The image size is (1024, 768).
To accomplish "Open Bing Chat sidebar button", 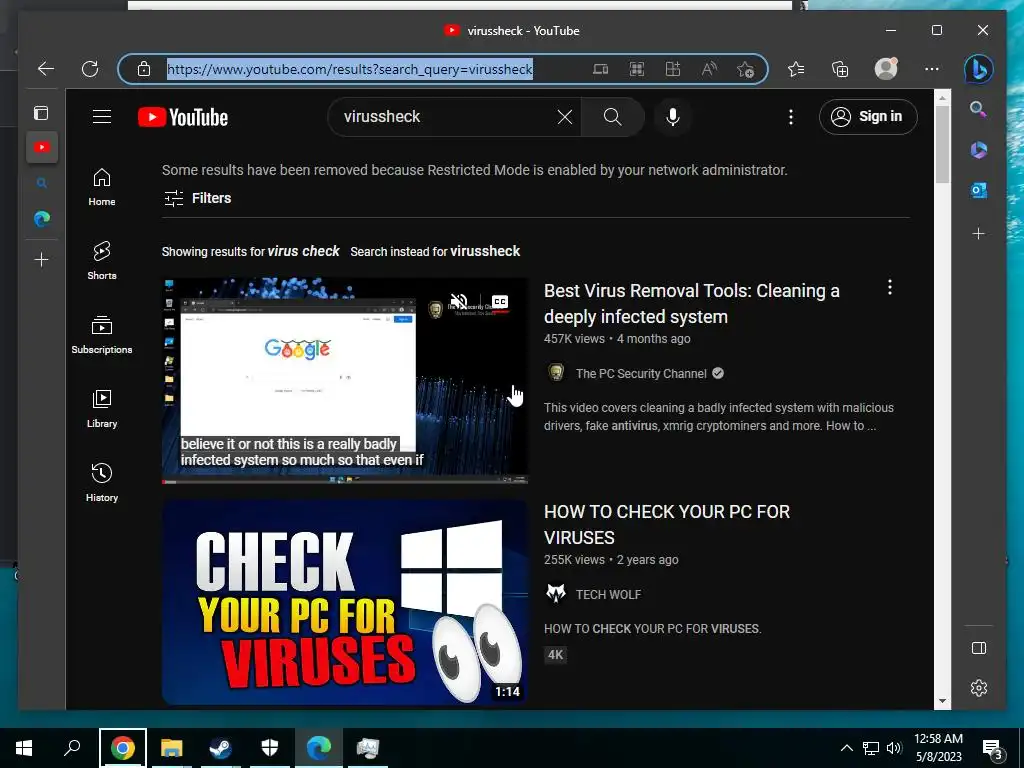I will coord(978,69).
